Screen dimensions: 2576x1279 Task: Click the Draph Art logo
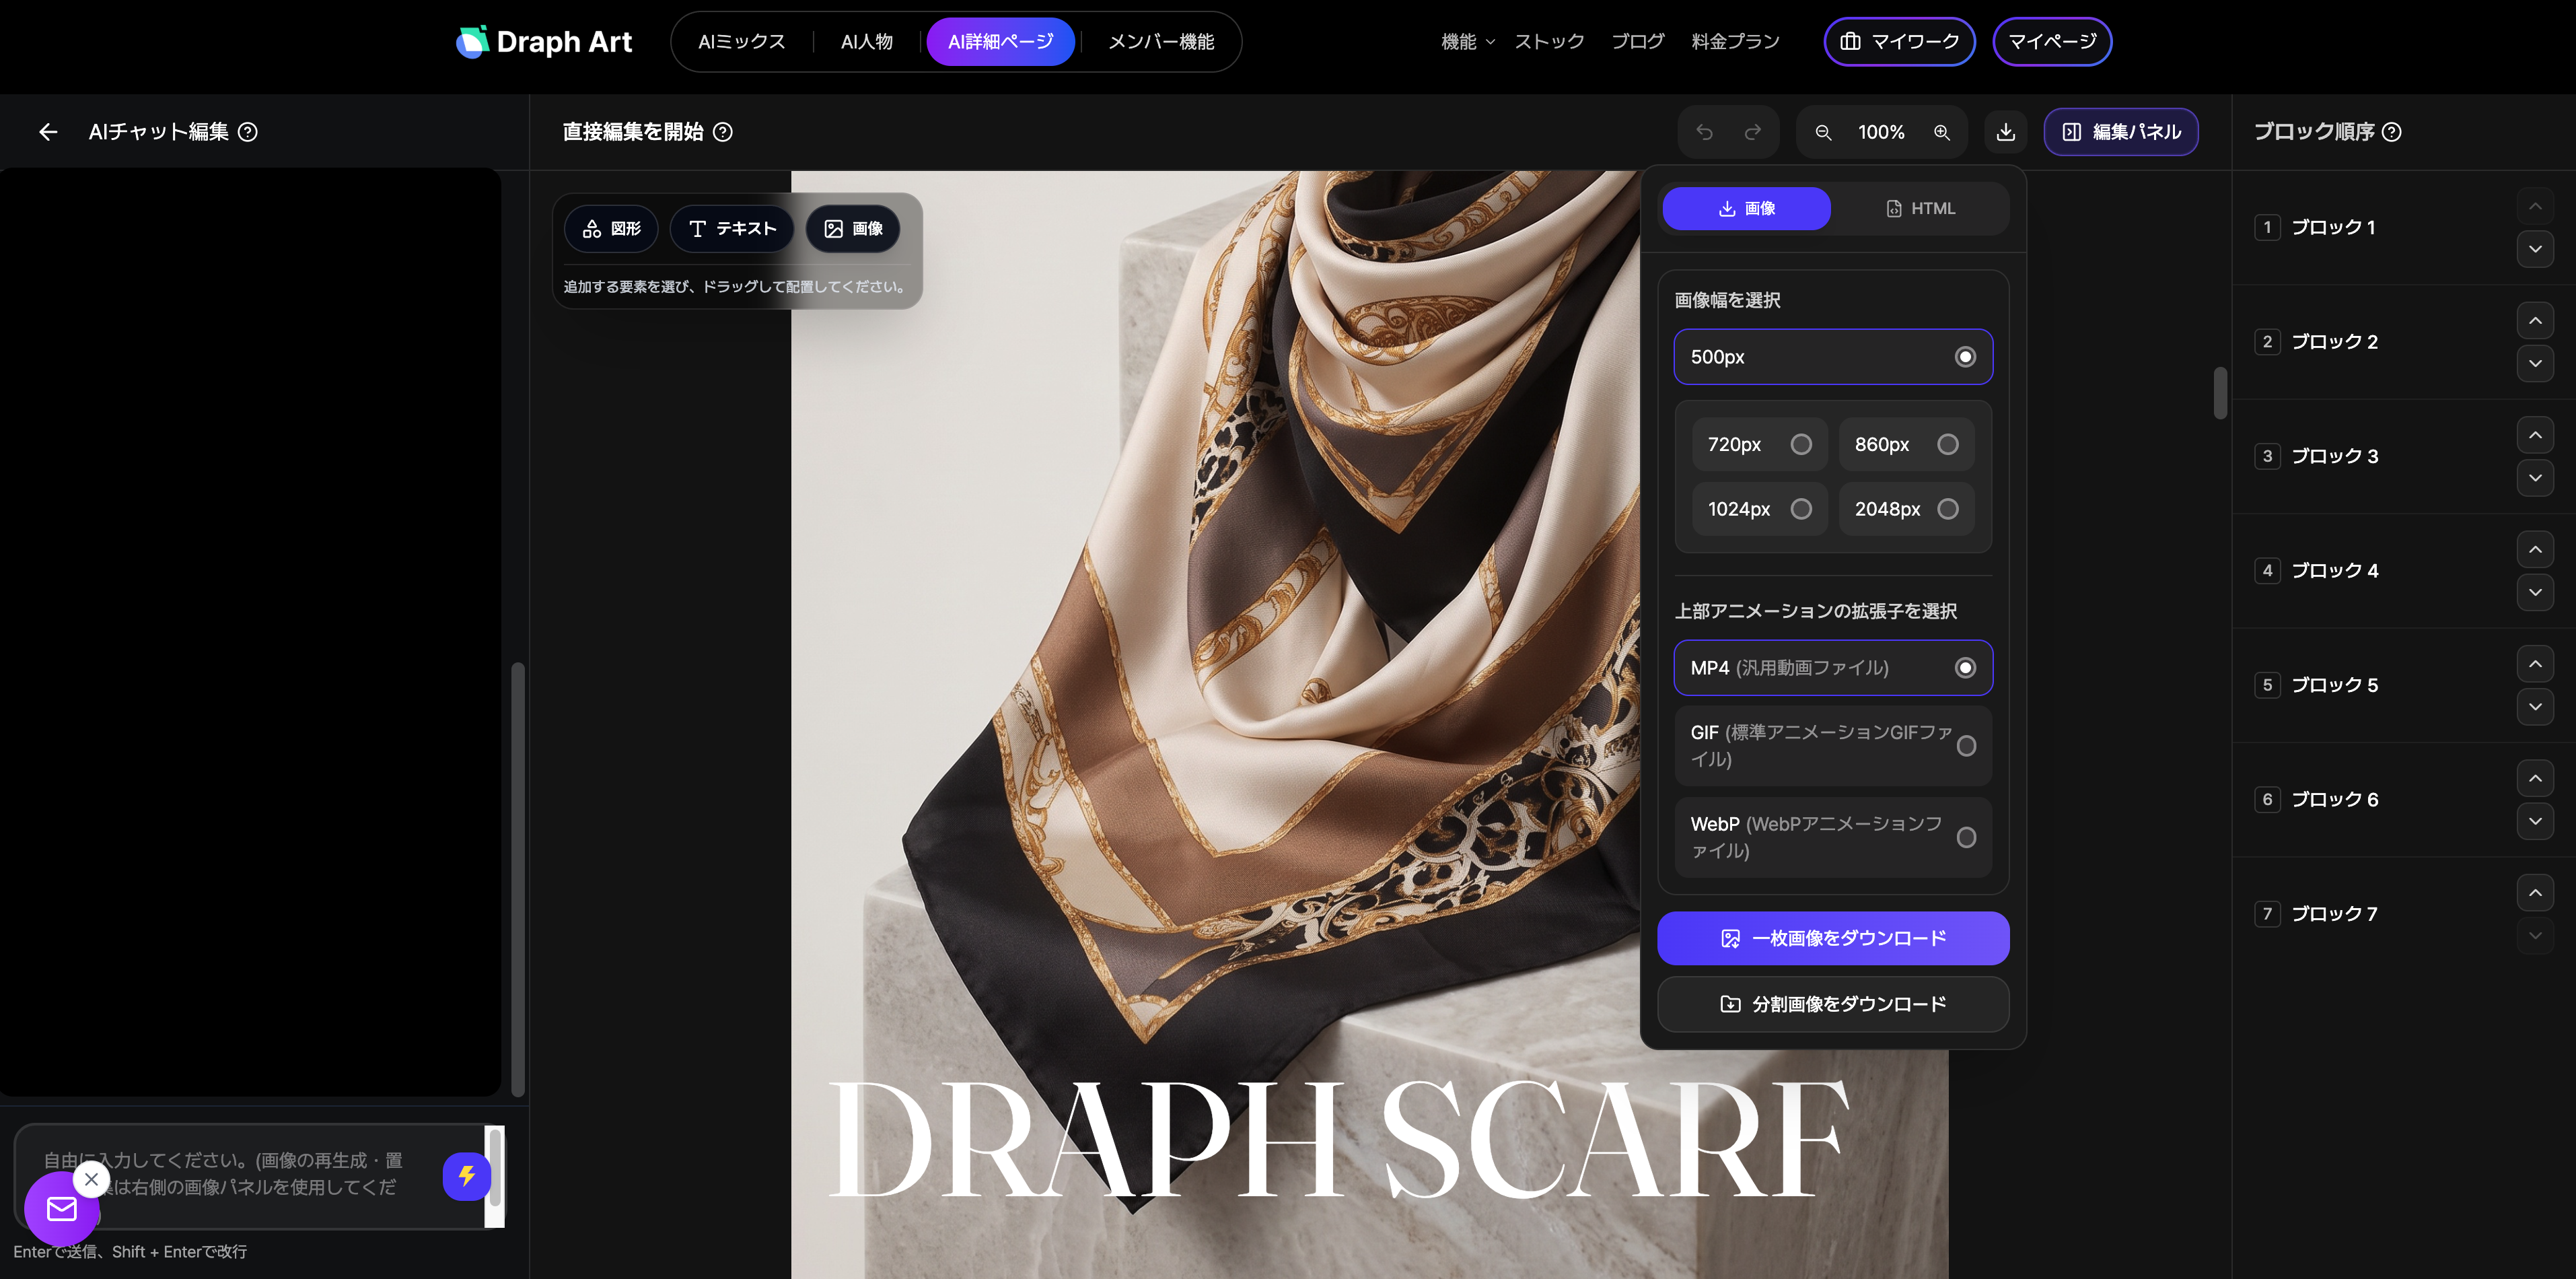coord(544,42)
